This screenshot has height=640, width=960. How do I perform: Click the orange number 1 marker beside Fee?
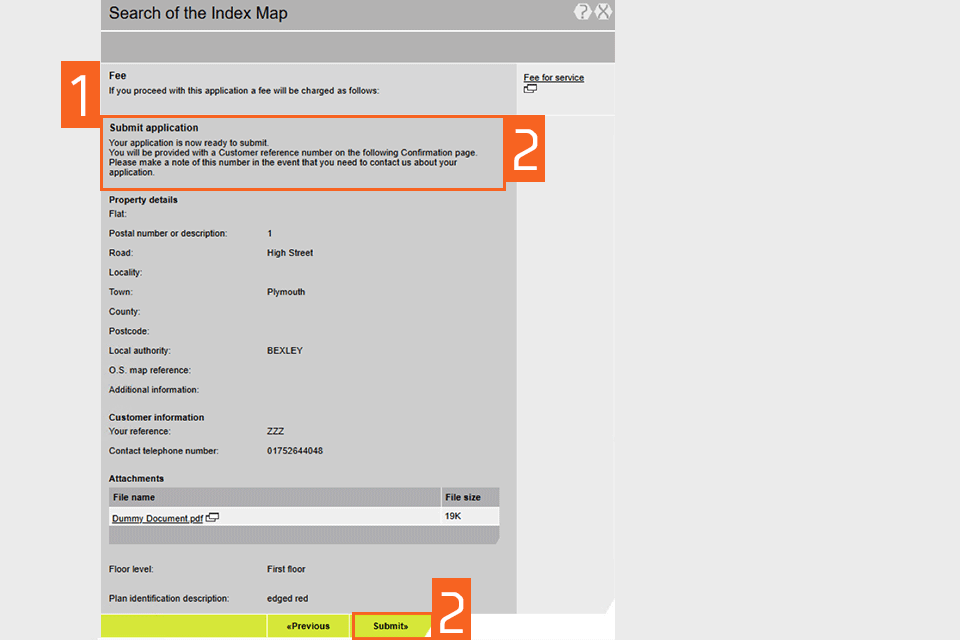click(80, 96)
